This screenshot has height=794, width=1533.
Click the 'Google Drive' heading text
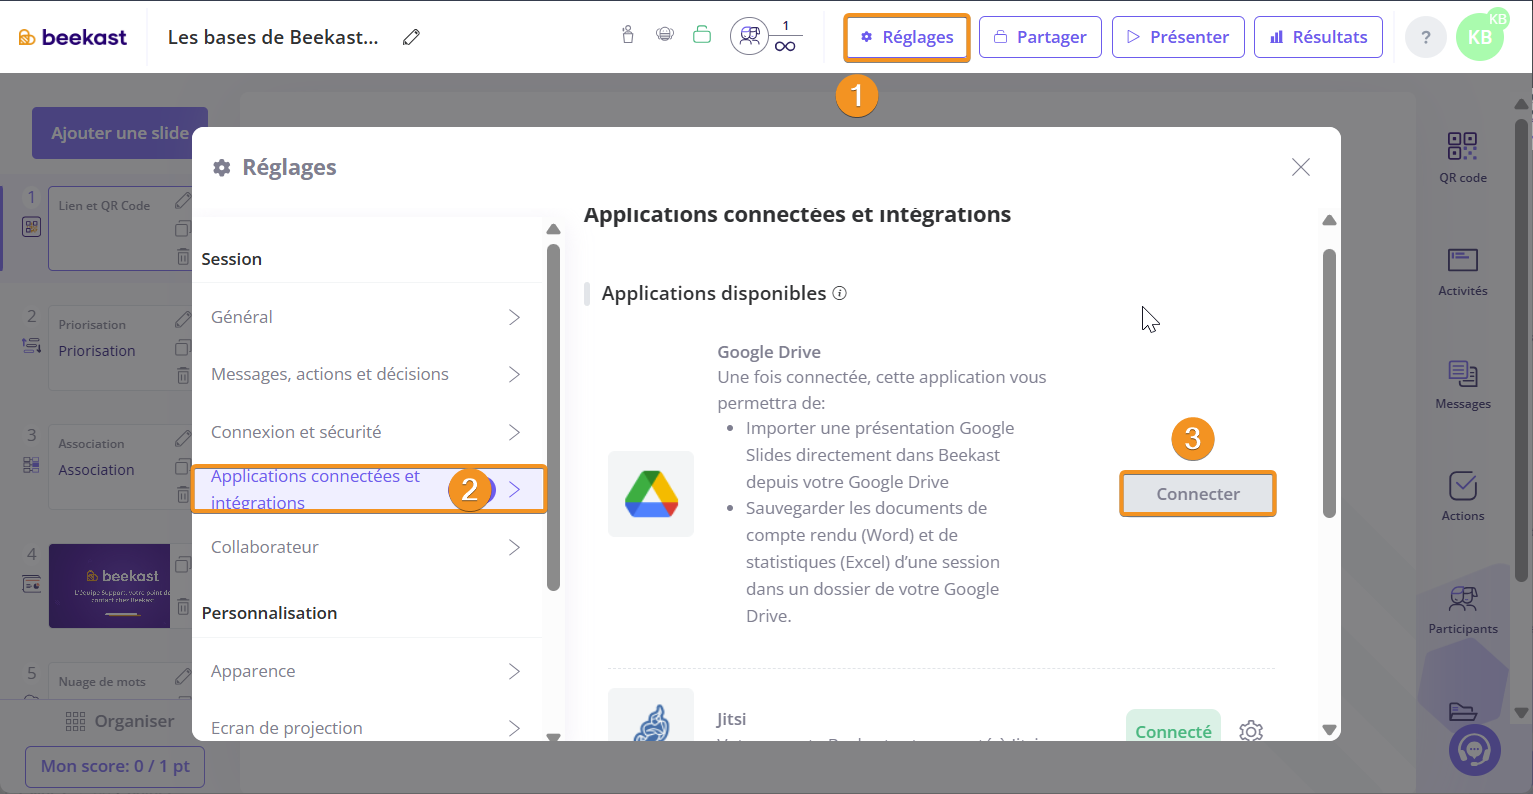769,352
